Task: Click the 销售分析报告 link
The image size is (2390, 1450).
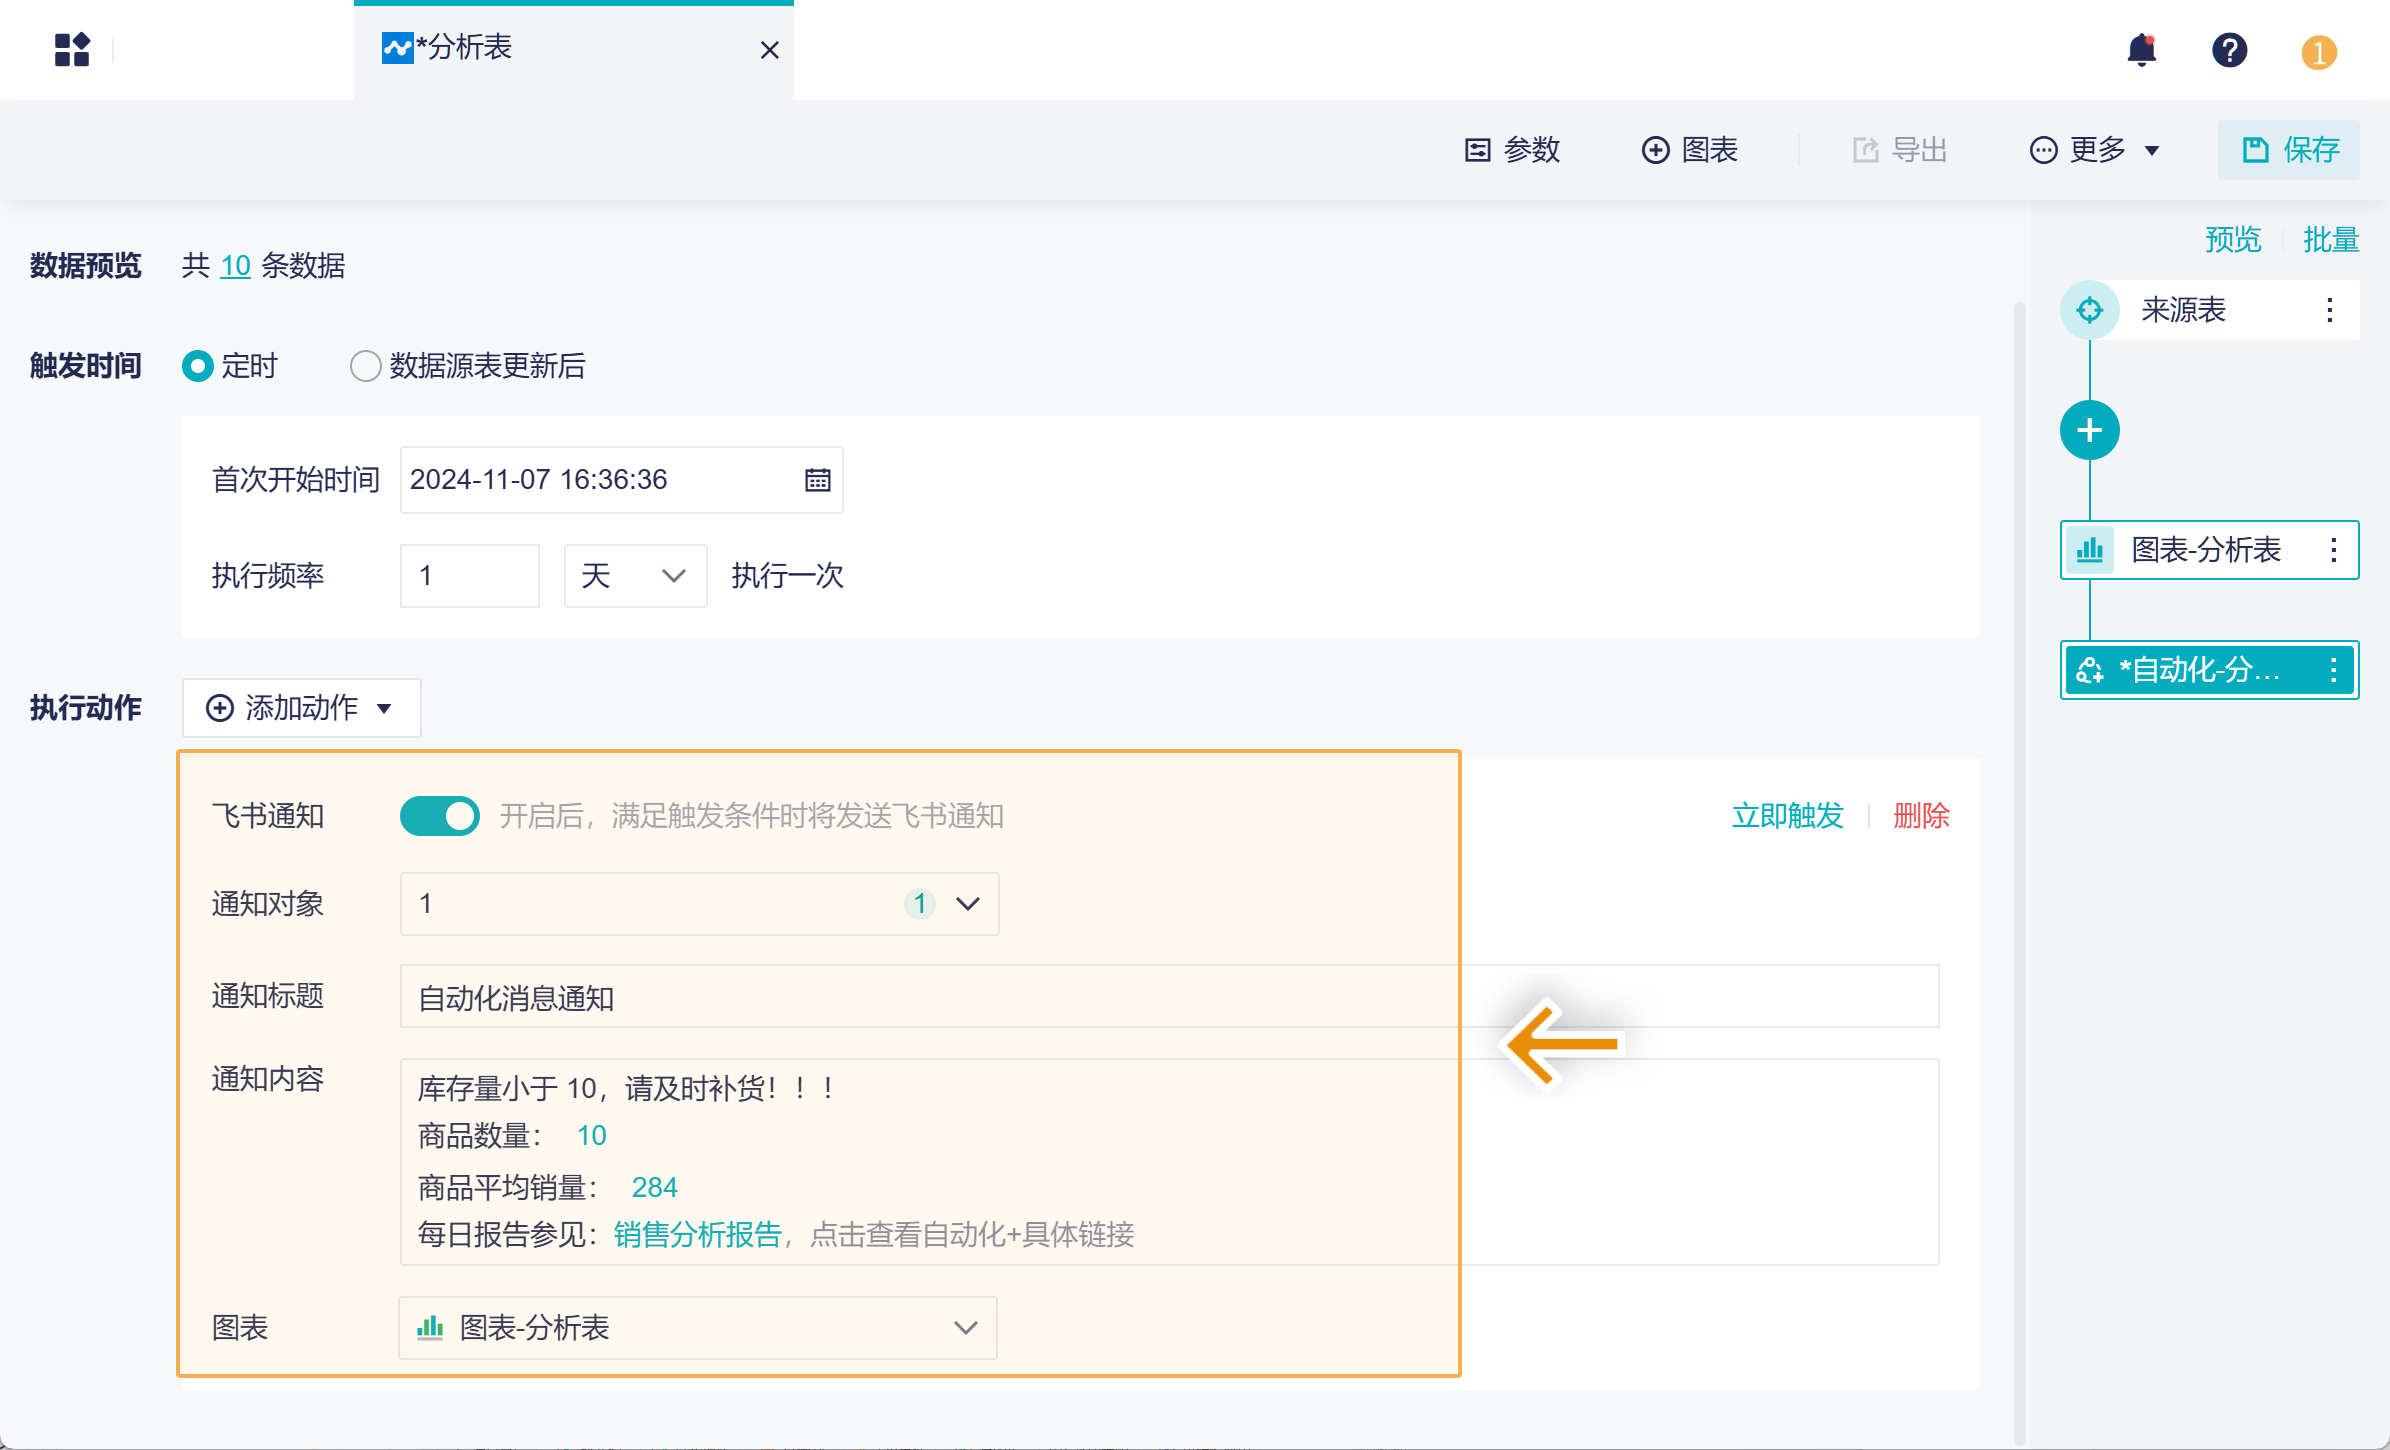Action: [x=697, y=1235]
